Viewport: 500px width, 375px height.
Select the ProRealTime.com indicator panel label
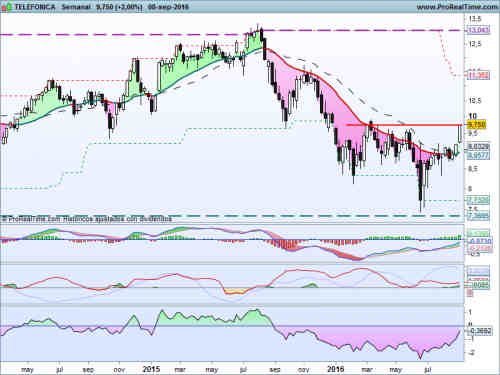(87, 219)
